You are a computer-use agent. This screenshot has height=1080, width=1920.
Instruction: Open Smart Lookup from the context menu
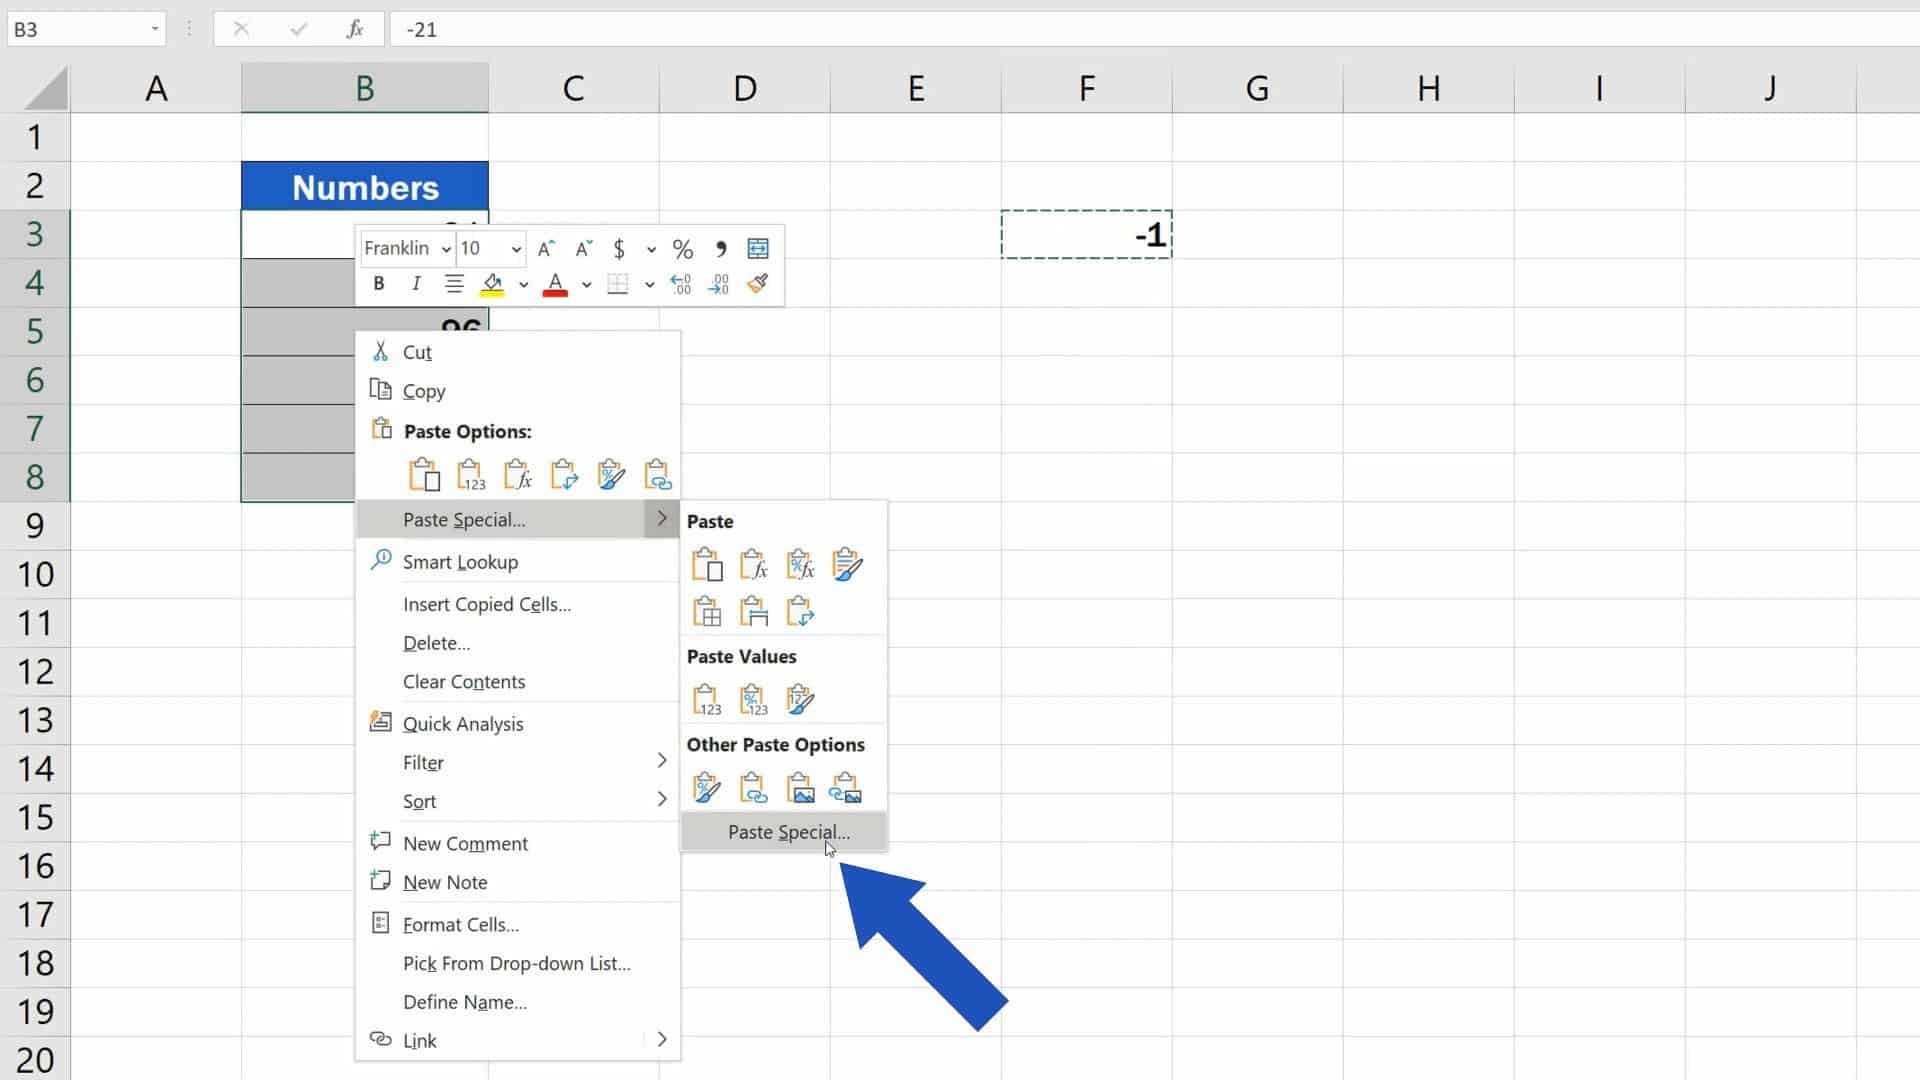pyautogui.click(x=518, y=562)
